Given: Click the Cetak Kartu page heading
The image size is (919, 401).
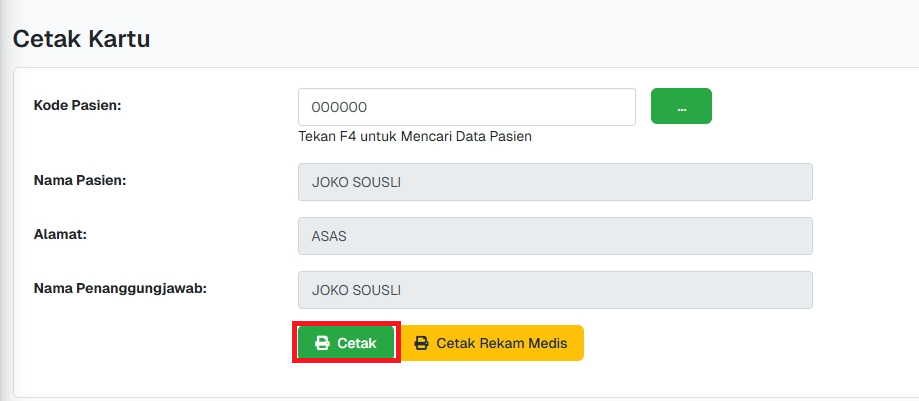Looking at the screenshot, I should click(x=81, y=40).
